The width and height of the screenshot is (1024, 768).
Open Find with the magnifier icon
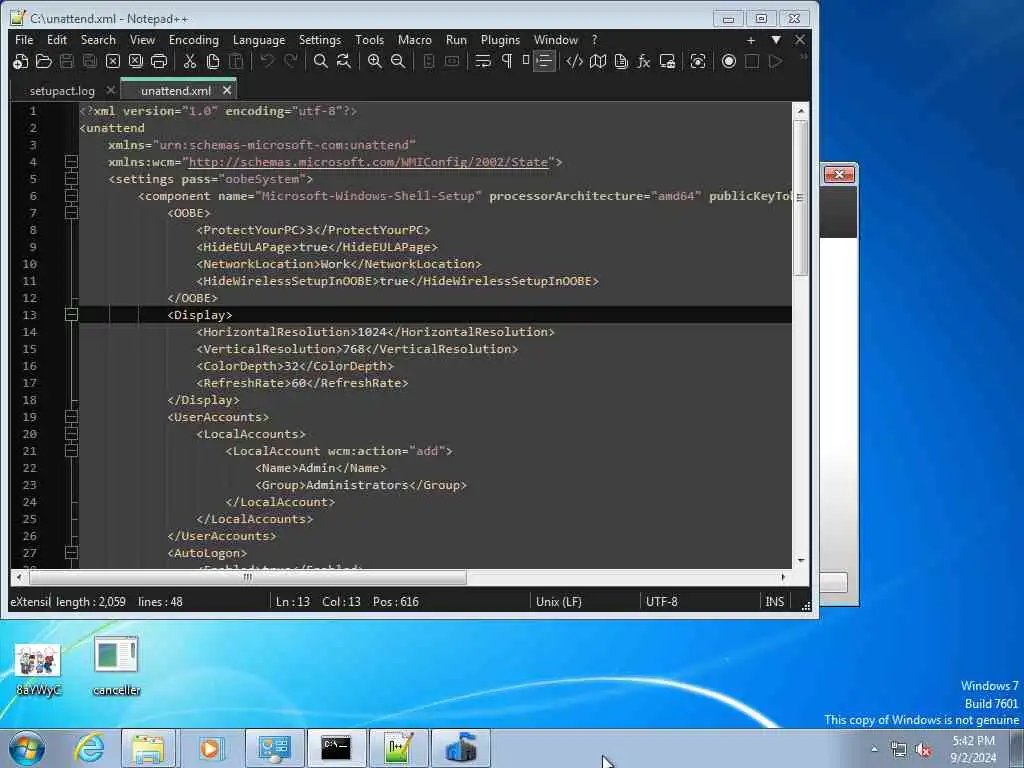coord(321,61)
